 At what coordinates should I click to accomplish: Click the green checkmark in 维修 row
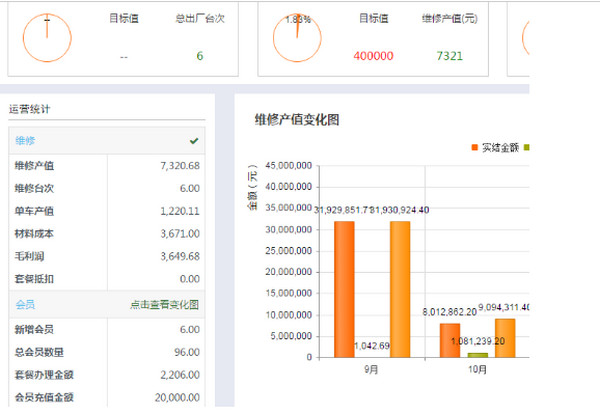click(194, 141)
